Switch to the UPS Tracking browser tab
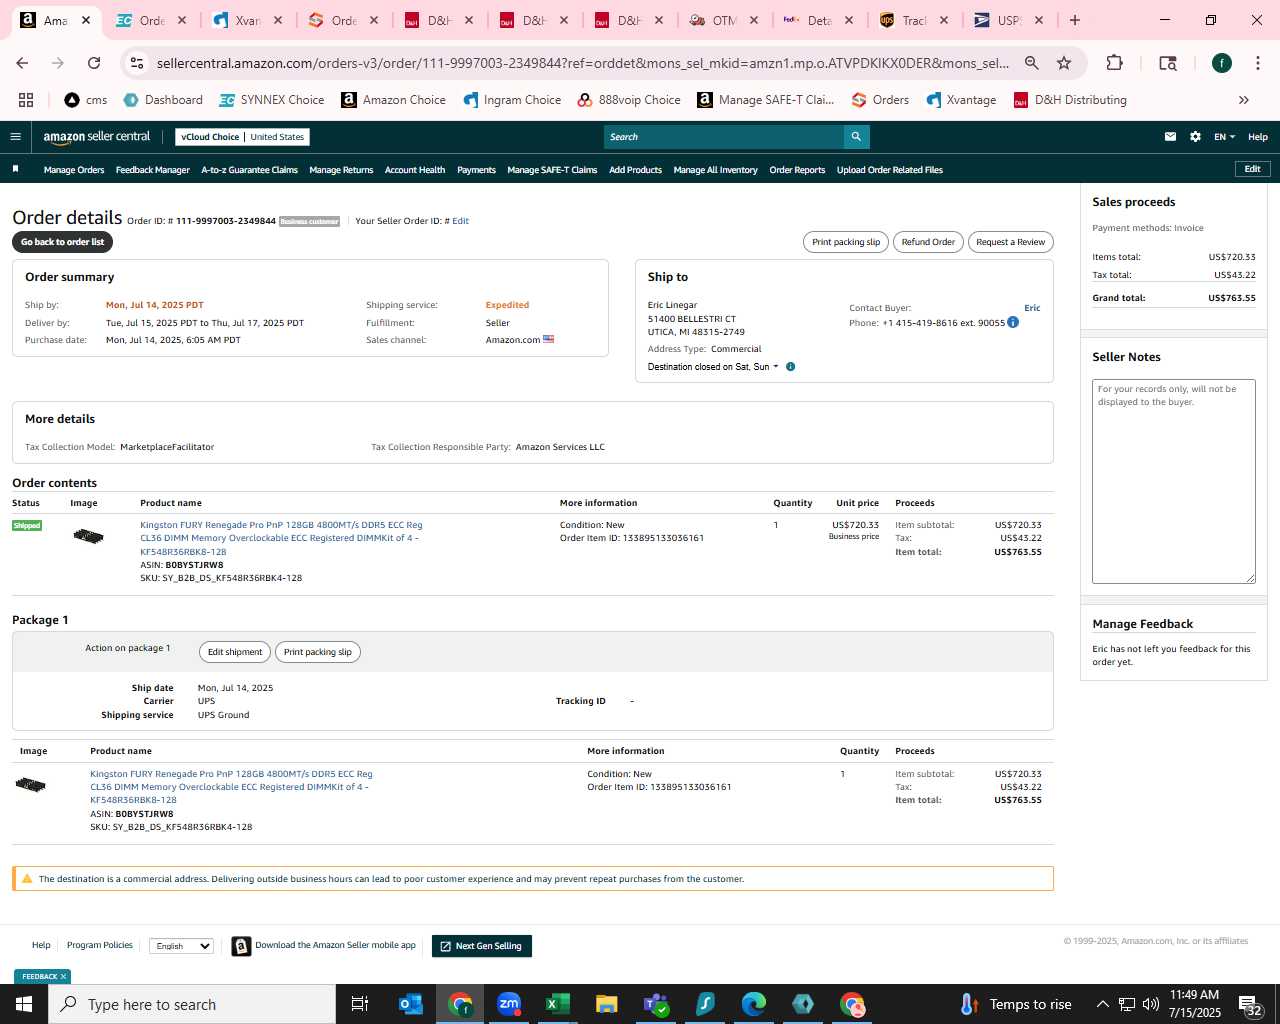The image size is (1280, 1024). pyautogui.click(x=914, y=20)
